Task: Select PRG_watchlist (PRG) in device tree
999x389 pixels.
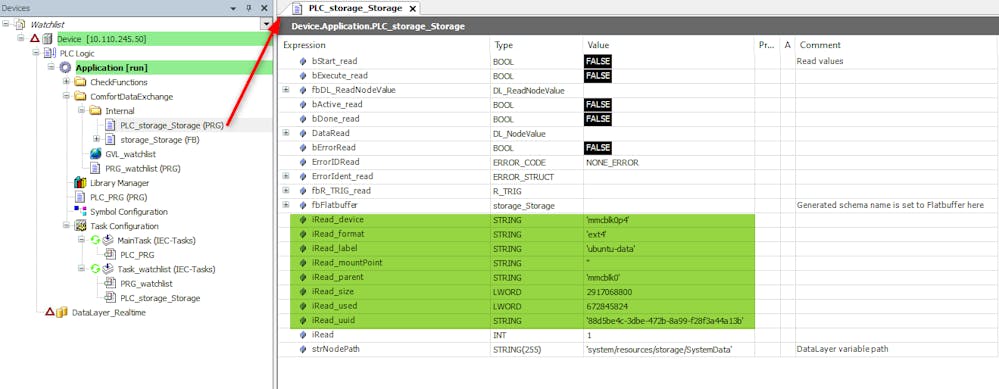Action: point(143,169)
